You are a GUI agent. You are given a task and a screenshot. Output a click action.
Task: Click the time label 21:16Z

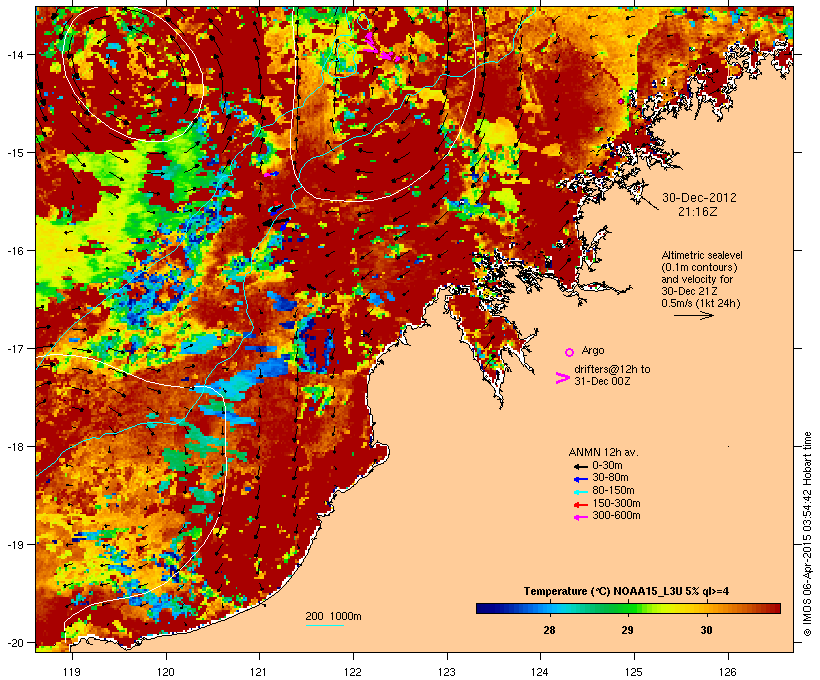tap(698, 212)
